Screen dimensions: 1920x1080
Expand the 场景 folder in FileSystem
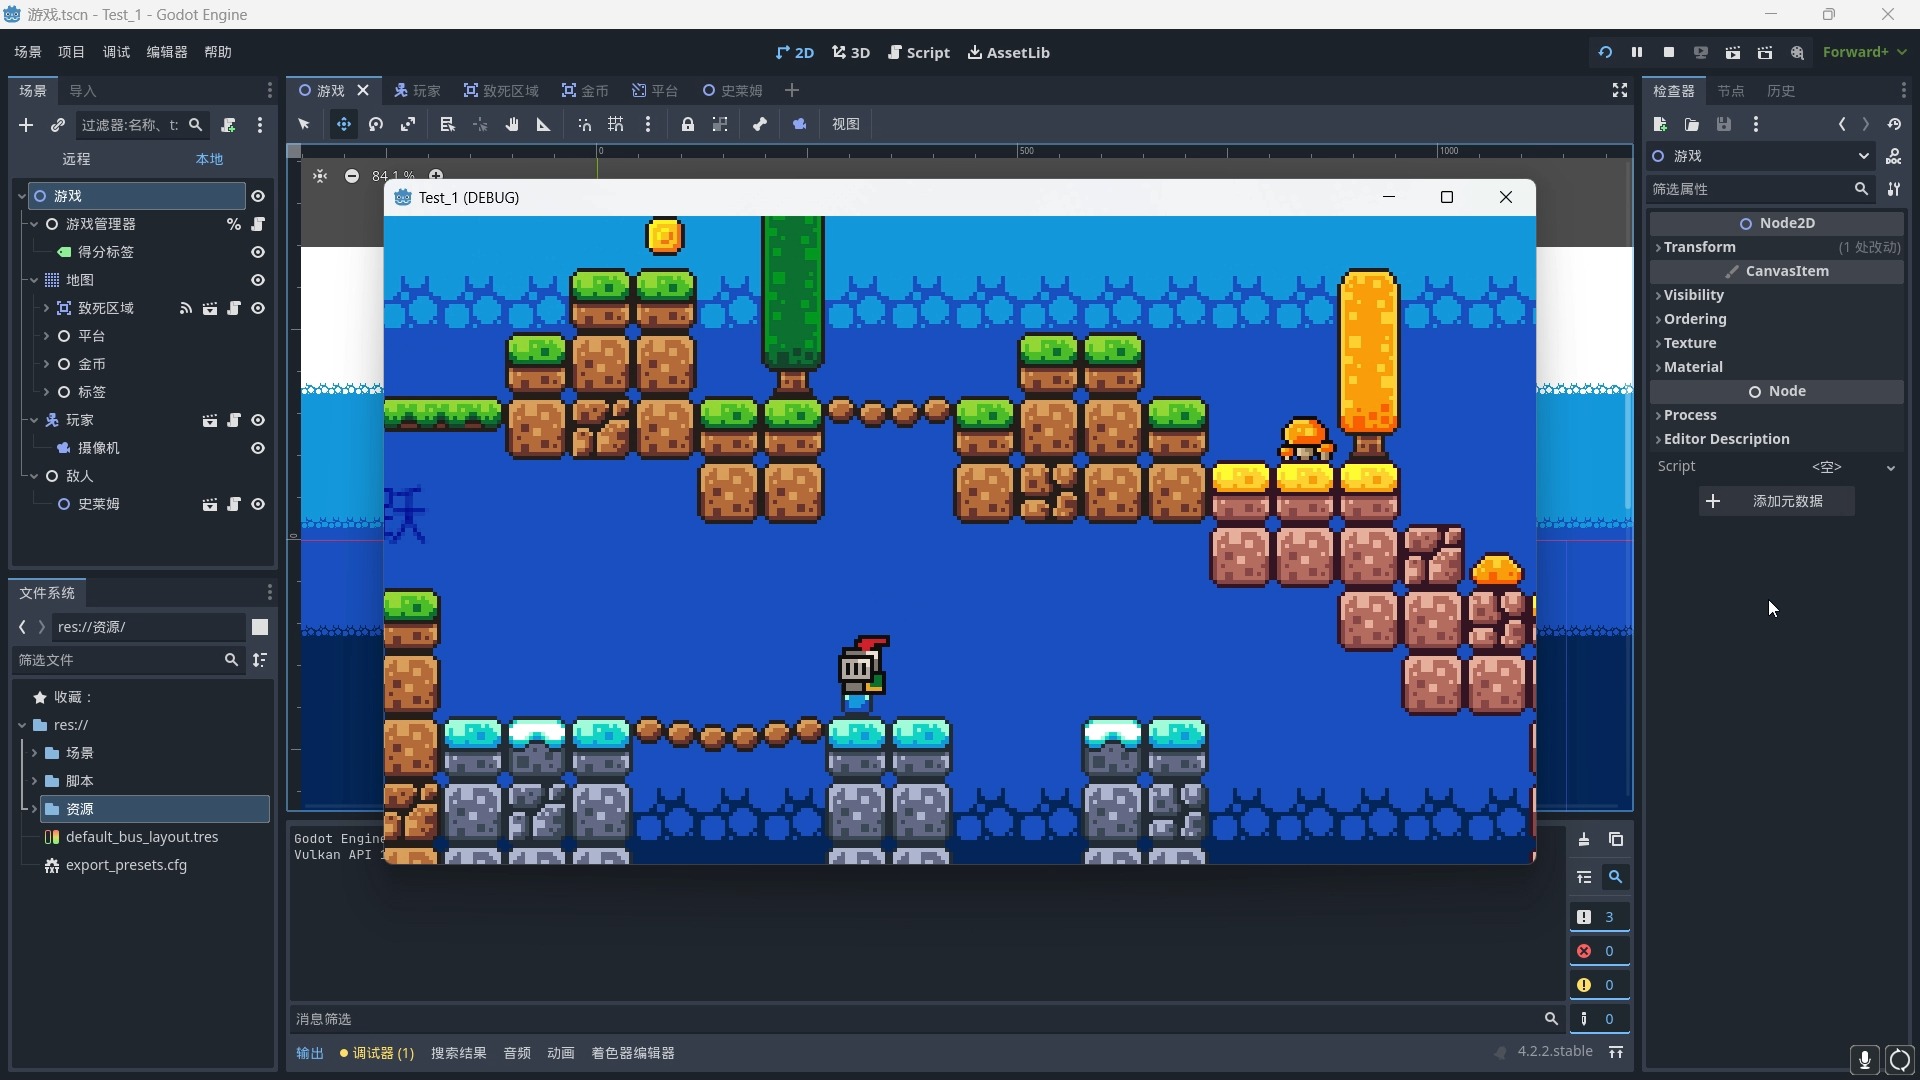(x=34, y=753)
